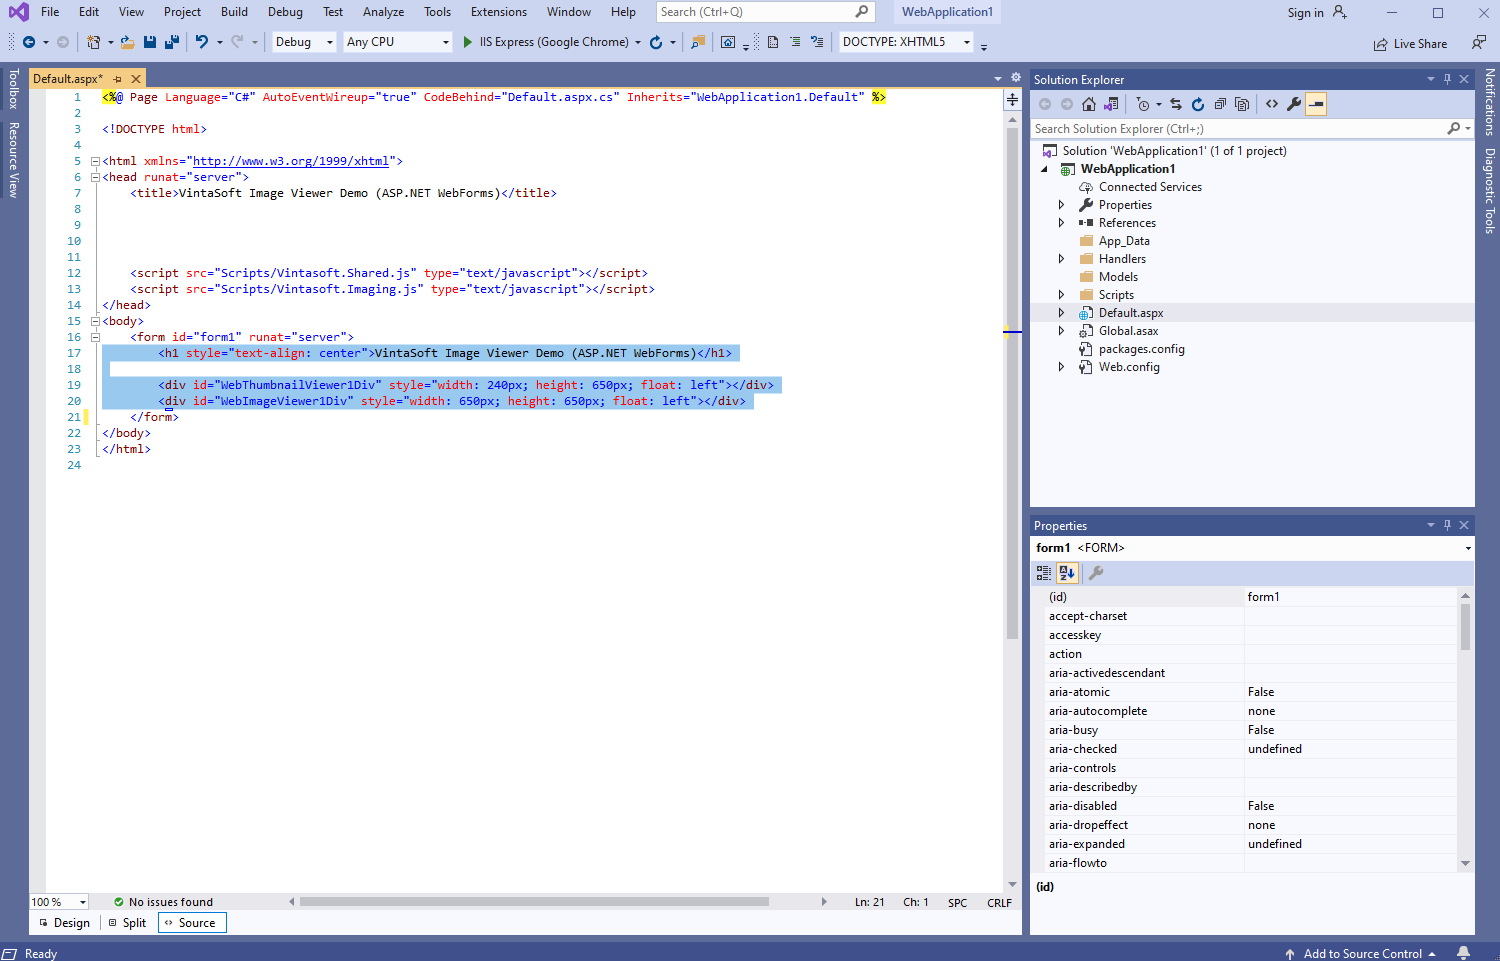Screen dimensions: 1500x961
Task: Click the notifications bell in status bar
Action: click(1463, 953)
